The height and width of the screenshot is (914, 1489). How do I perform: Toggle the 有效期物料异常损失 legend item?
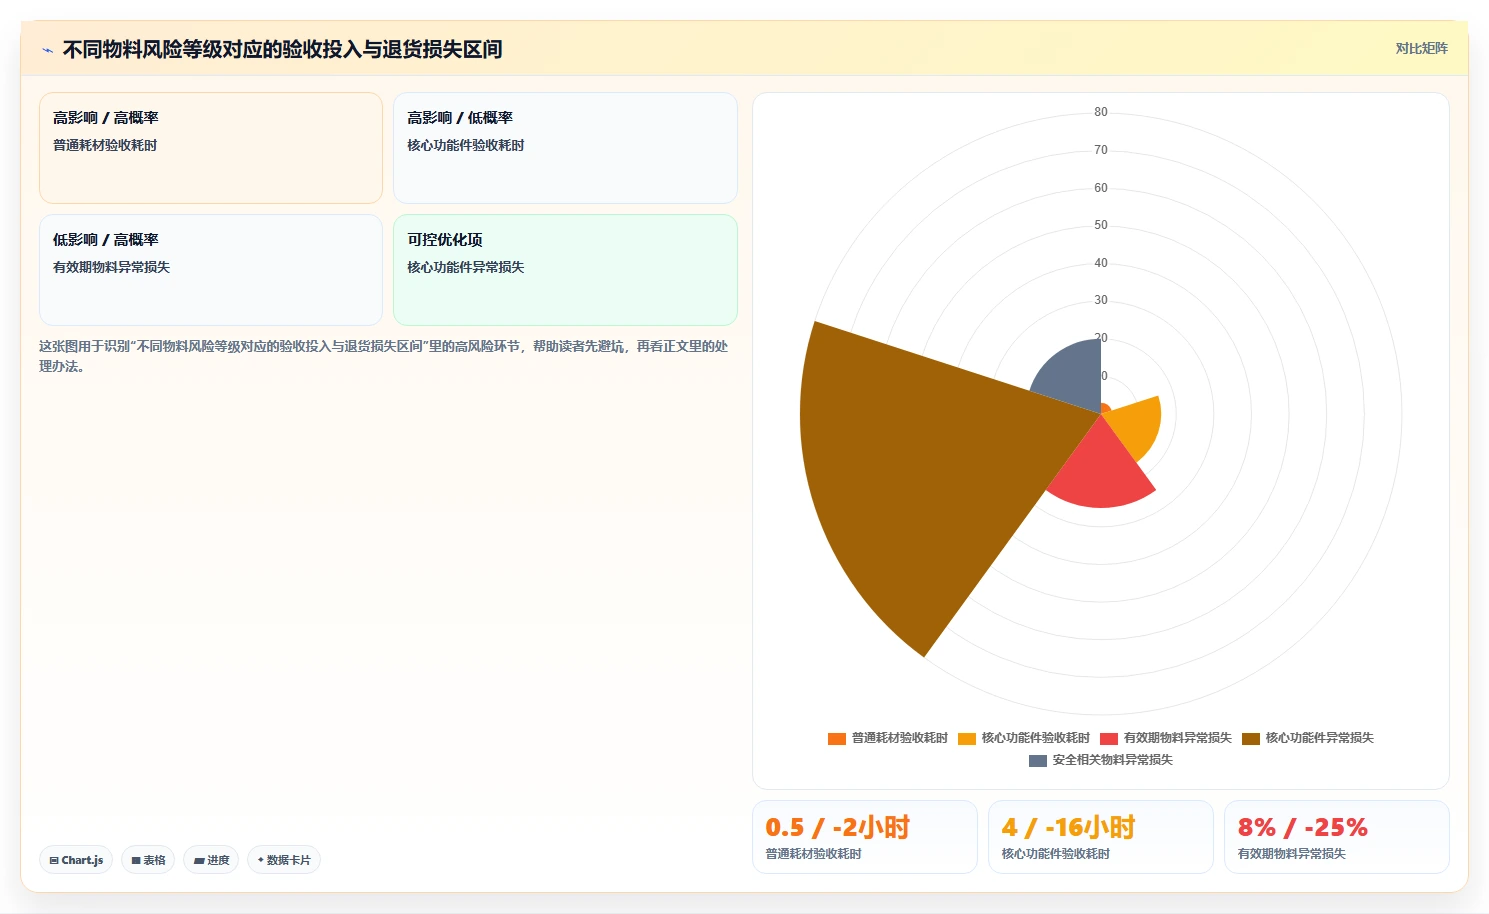[1166, 738]
